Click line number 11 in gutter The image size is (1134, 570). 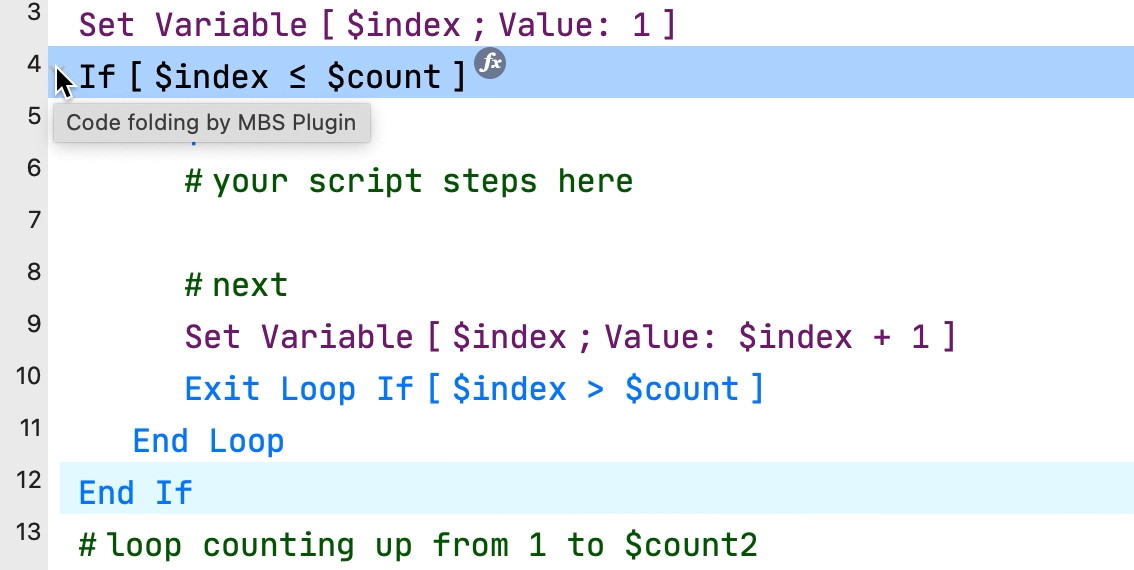(x=27, y=428)
